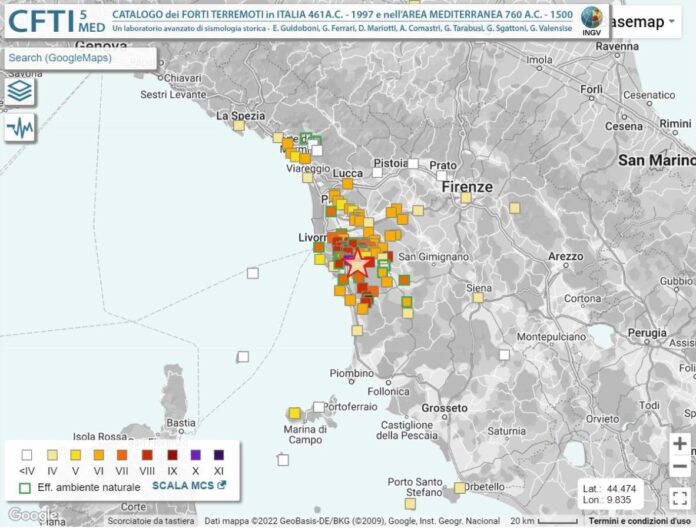Open the map layers panel icon

point(19,91)
